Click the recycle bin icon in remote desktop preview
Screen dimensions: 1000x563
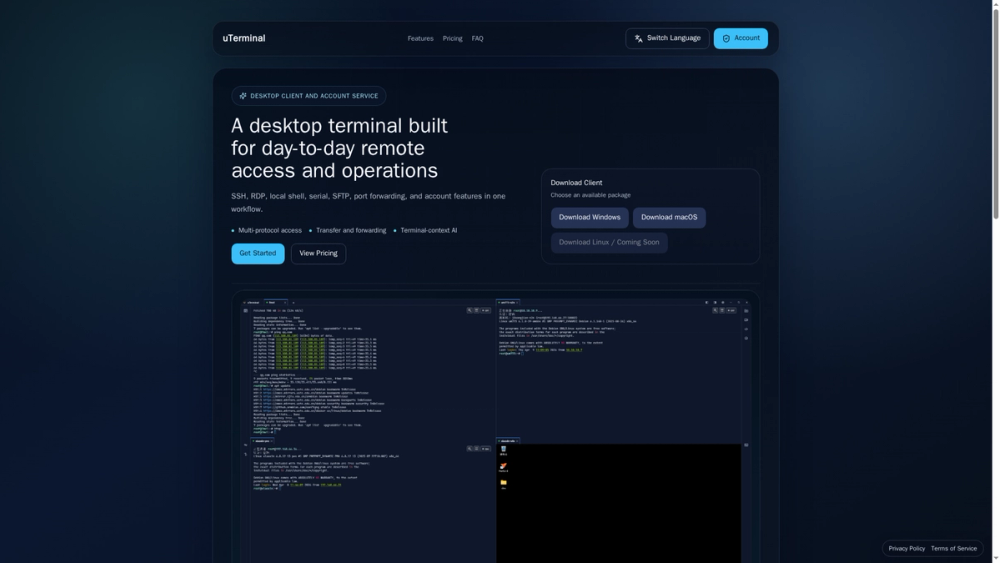[x=503, y=450]
